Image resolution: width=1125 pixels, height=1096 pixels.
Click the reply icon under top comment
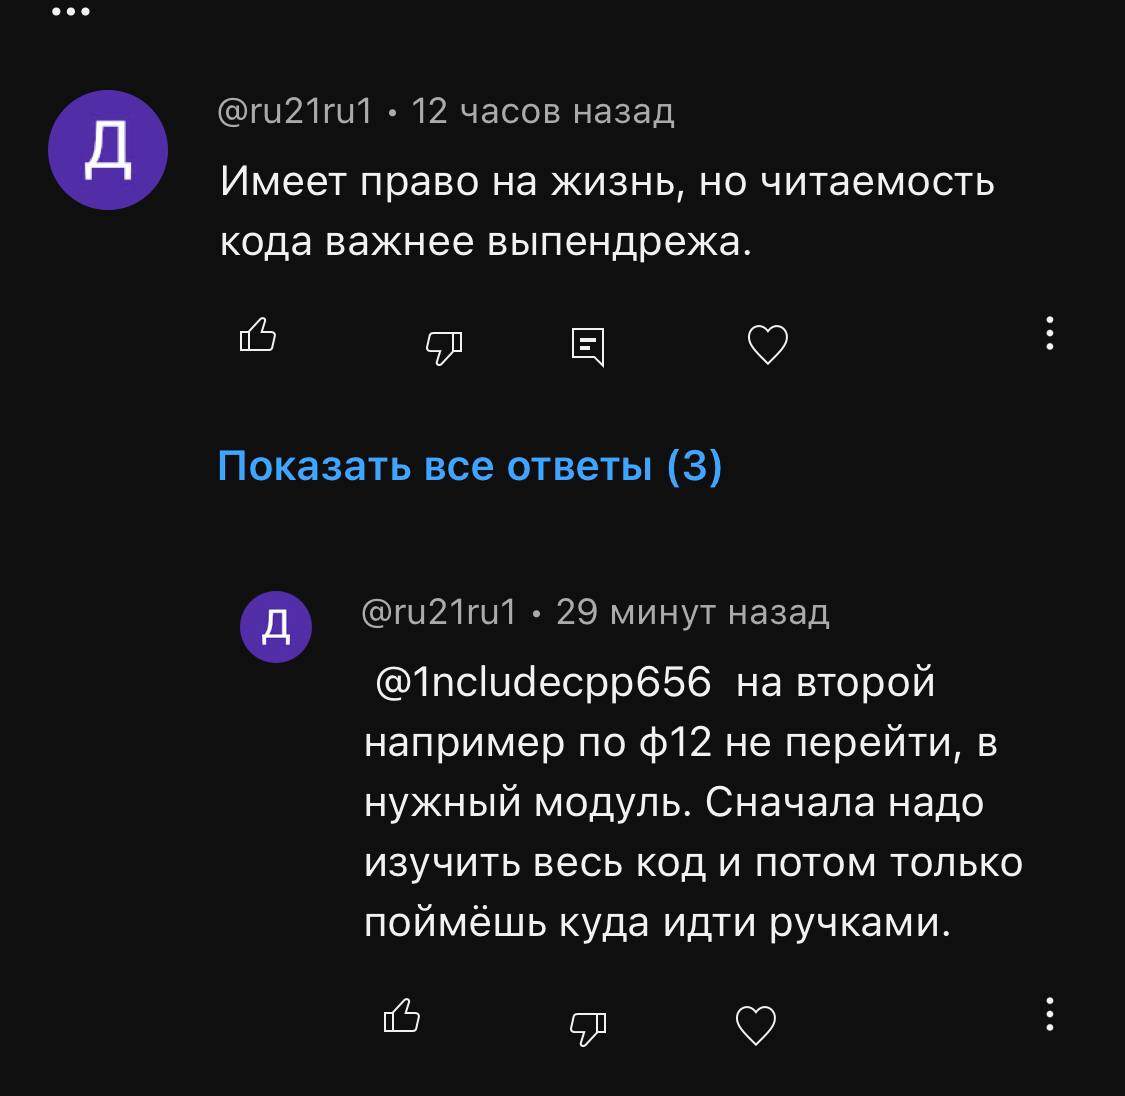(587, 346)
